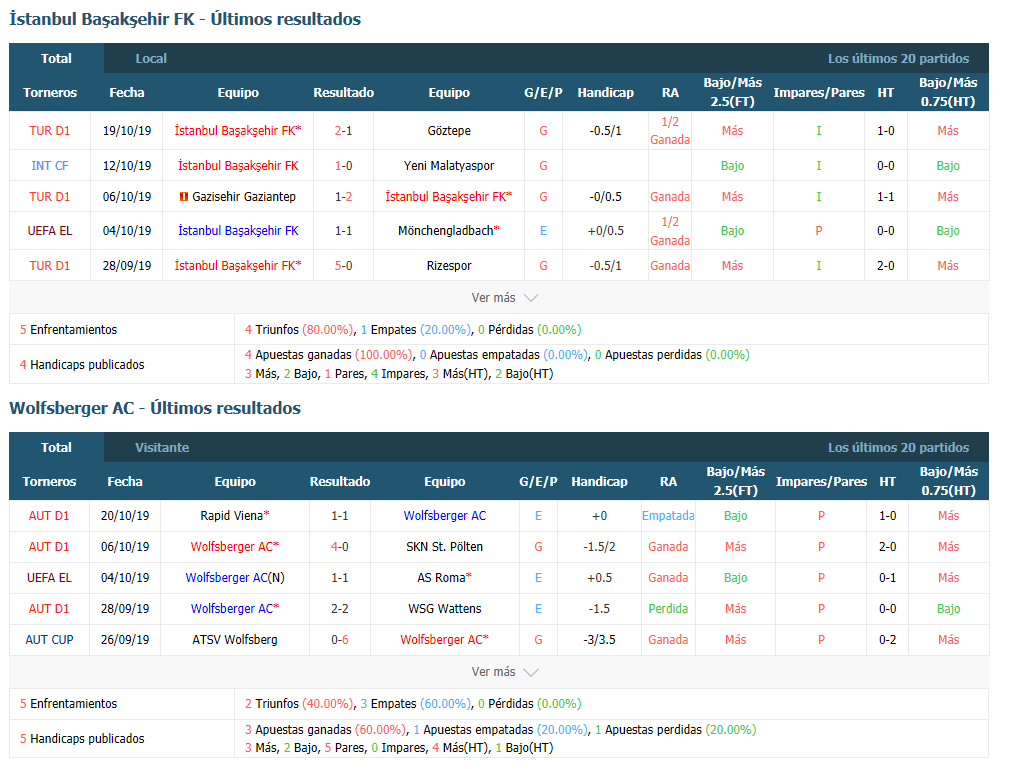Click the 'Wolfsberger AC - Últimos resultados' heading
The width and height of the screenshot is (1009, 769).
click(x=155, y=408)
